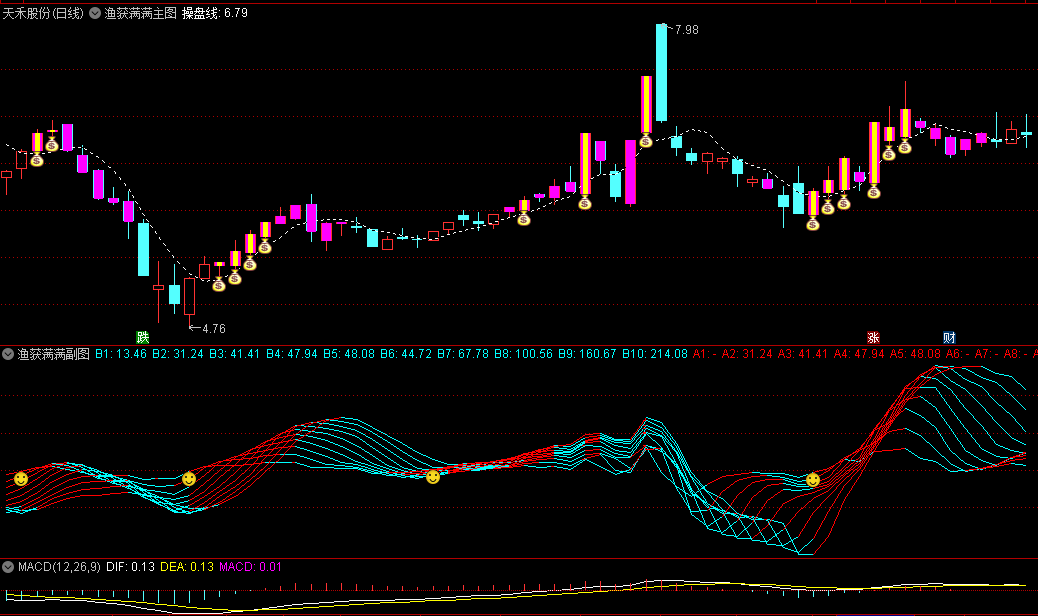Image resolution: width=1038 pixels, height=616 pixels.
Task: Click the red A3: 41.41 value
Action: [x=803, y=354]
